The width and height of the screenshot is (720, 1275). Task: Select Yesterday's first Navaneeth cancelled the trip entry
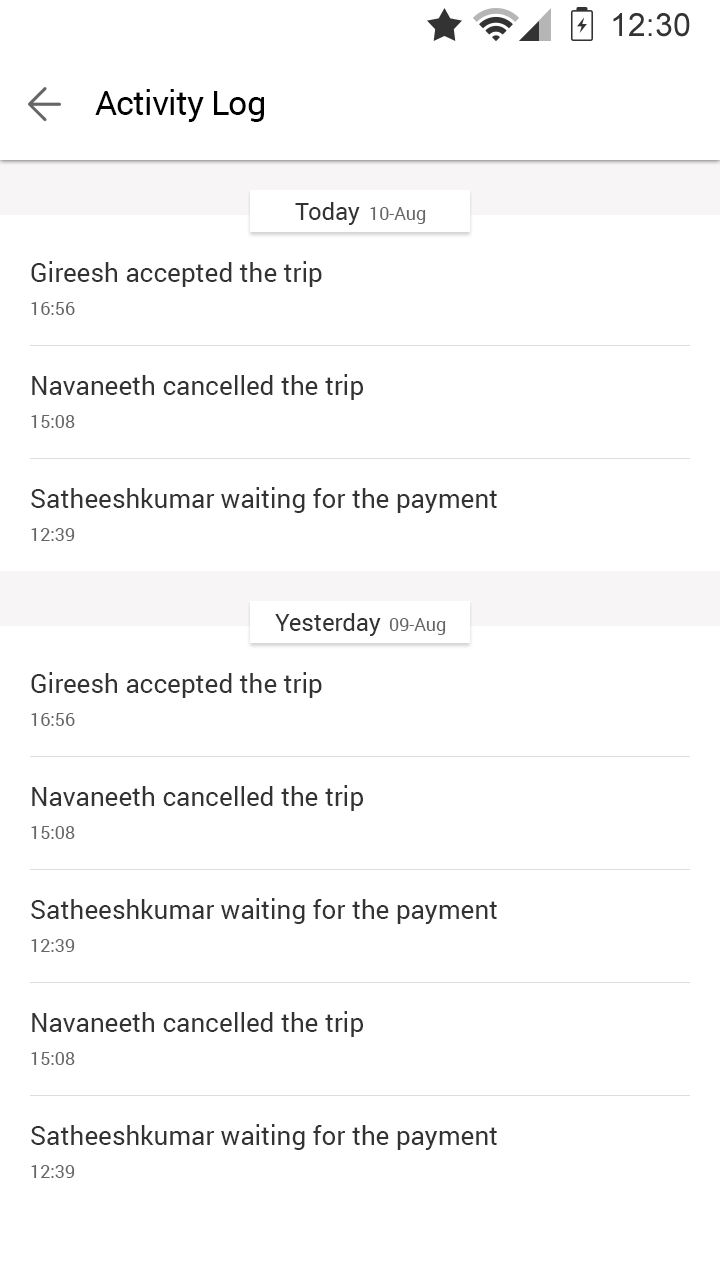[x=360, y=813]
